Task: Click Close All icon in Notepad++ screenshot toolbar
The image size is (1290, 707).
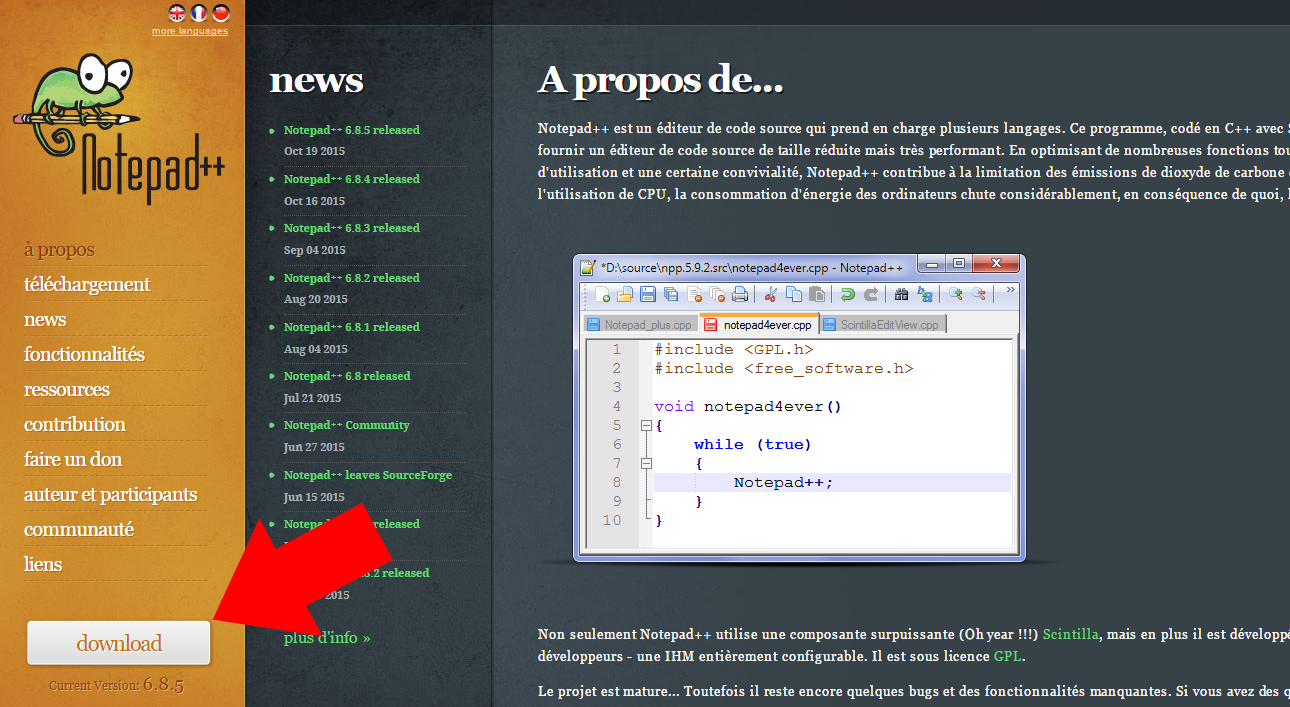Action: [717, 294]
